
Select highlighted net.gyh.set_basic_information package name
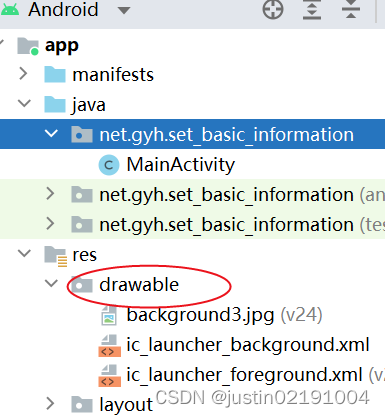pos(226,135)
